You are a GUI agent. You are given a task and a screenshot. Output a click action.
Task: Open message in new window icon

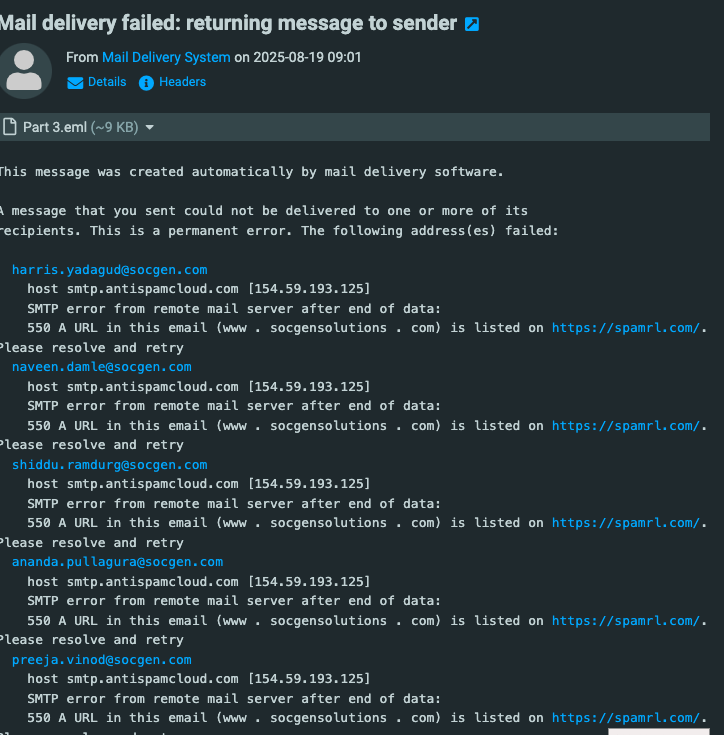[472, 24]
